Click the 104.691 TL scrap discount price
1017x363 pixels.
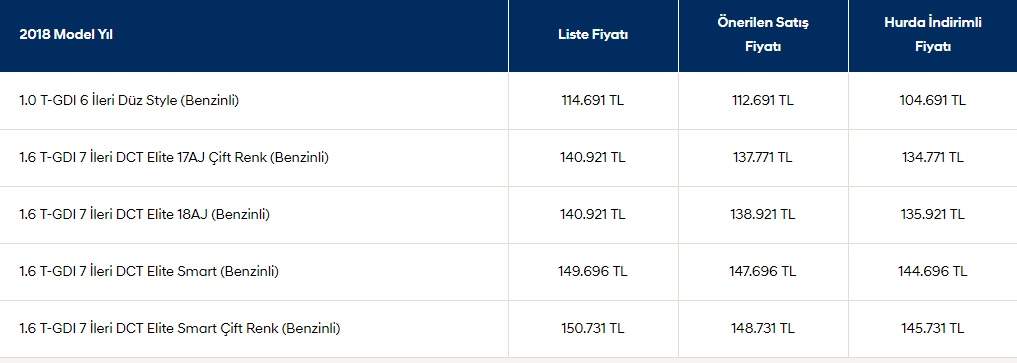933,100
